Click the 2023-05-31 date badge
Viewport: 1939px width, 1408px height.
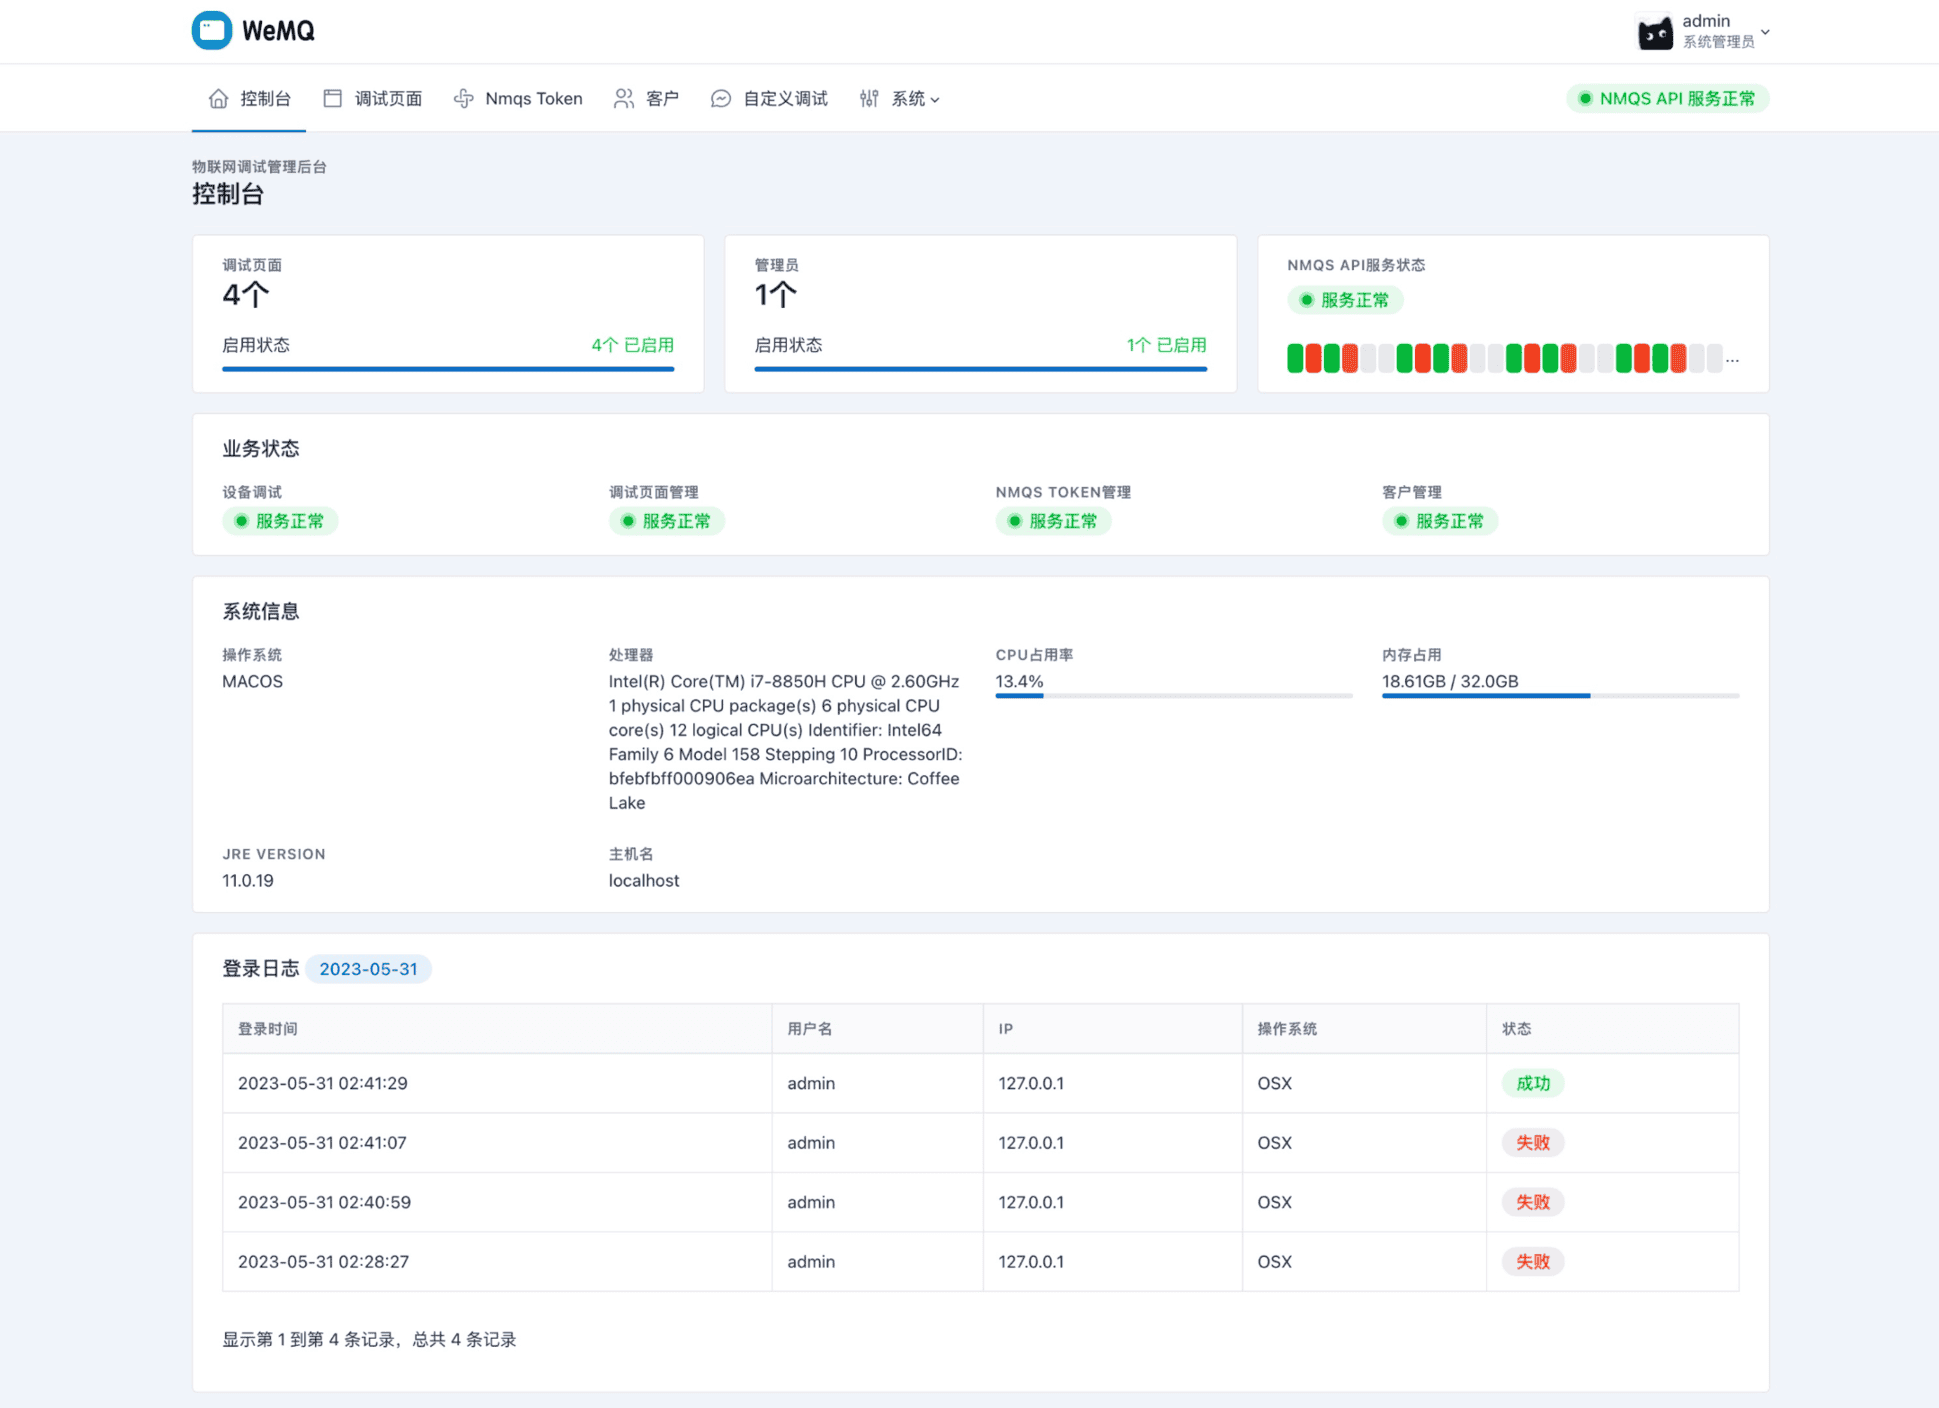tap(368, 969)
